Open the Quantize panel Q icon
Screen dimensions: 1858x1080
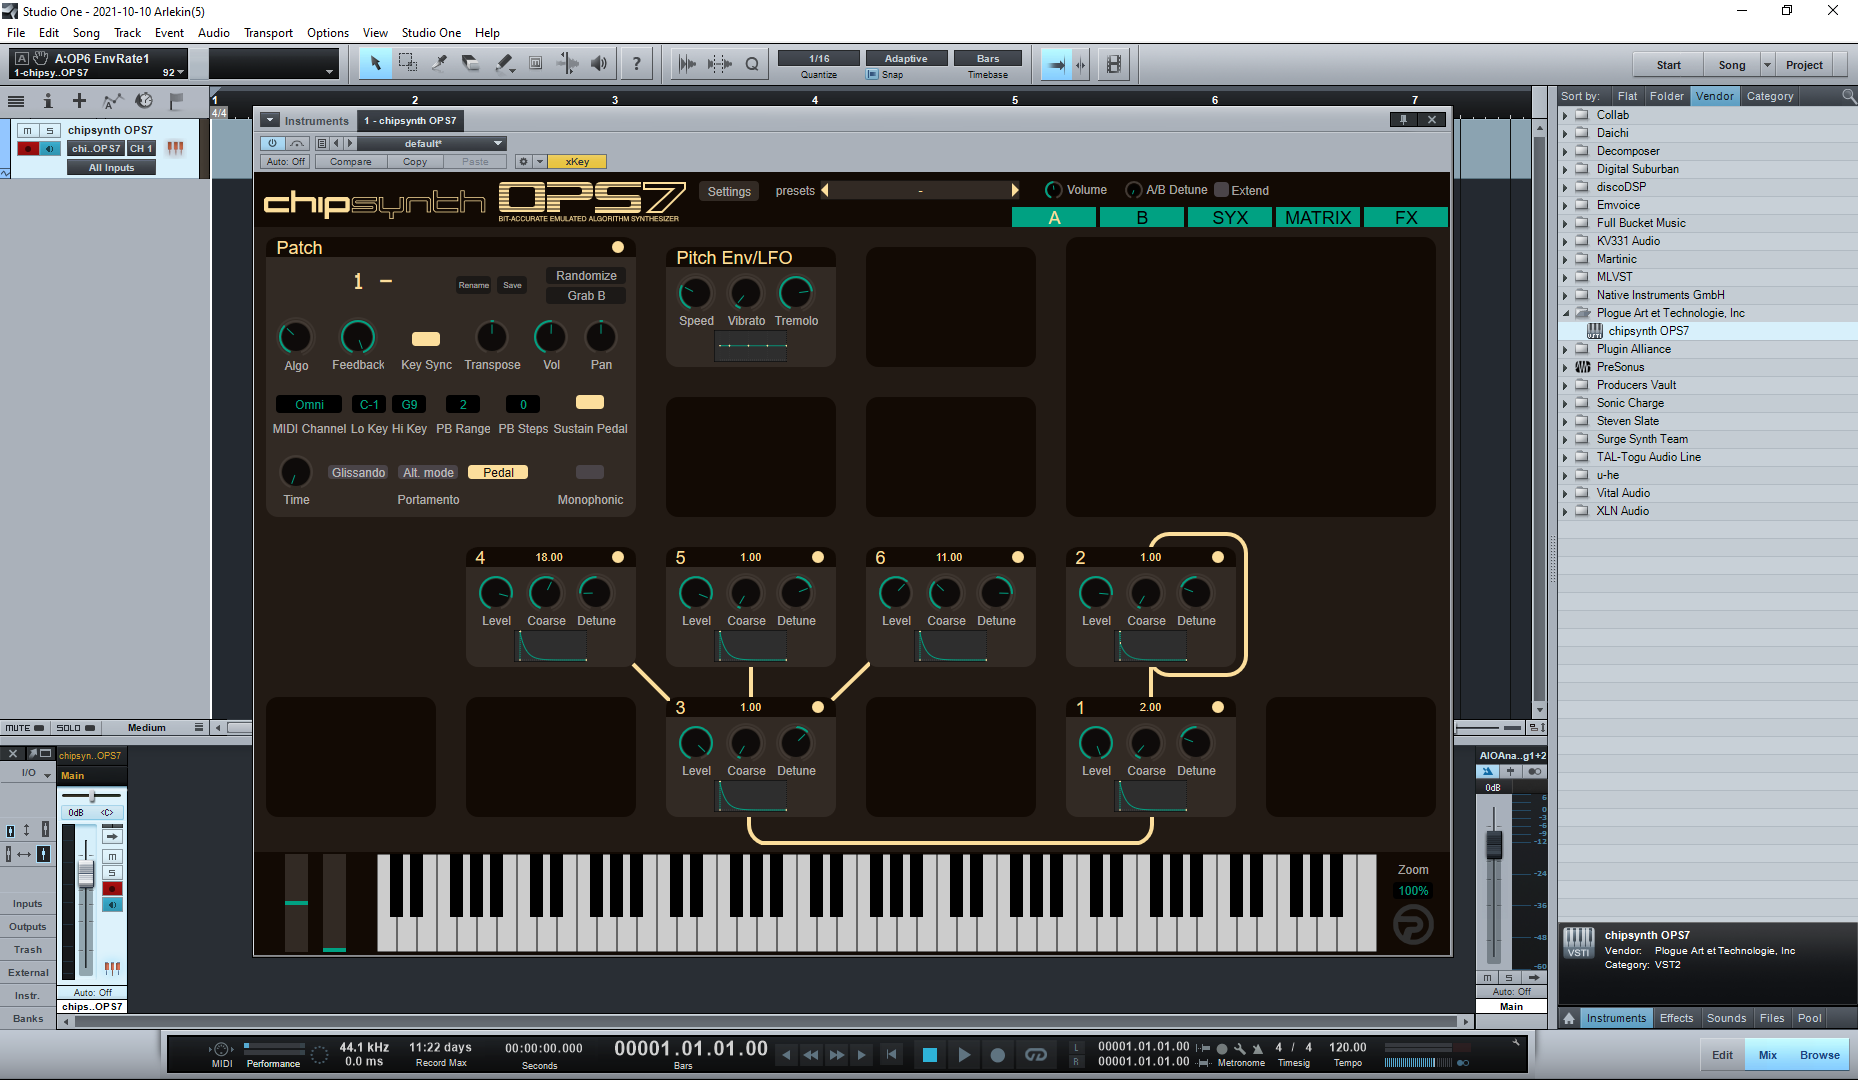pos(752,64)
